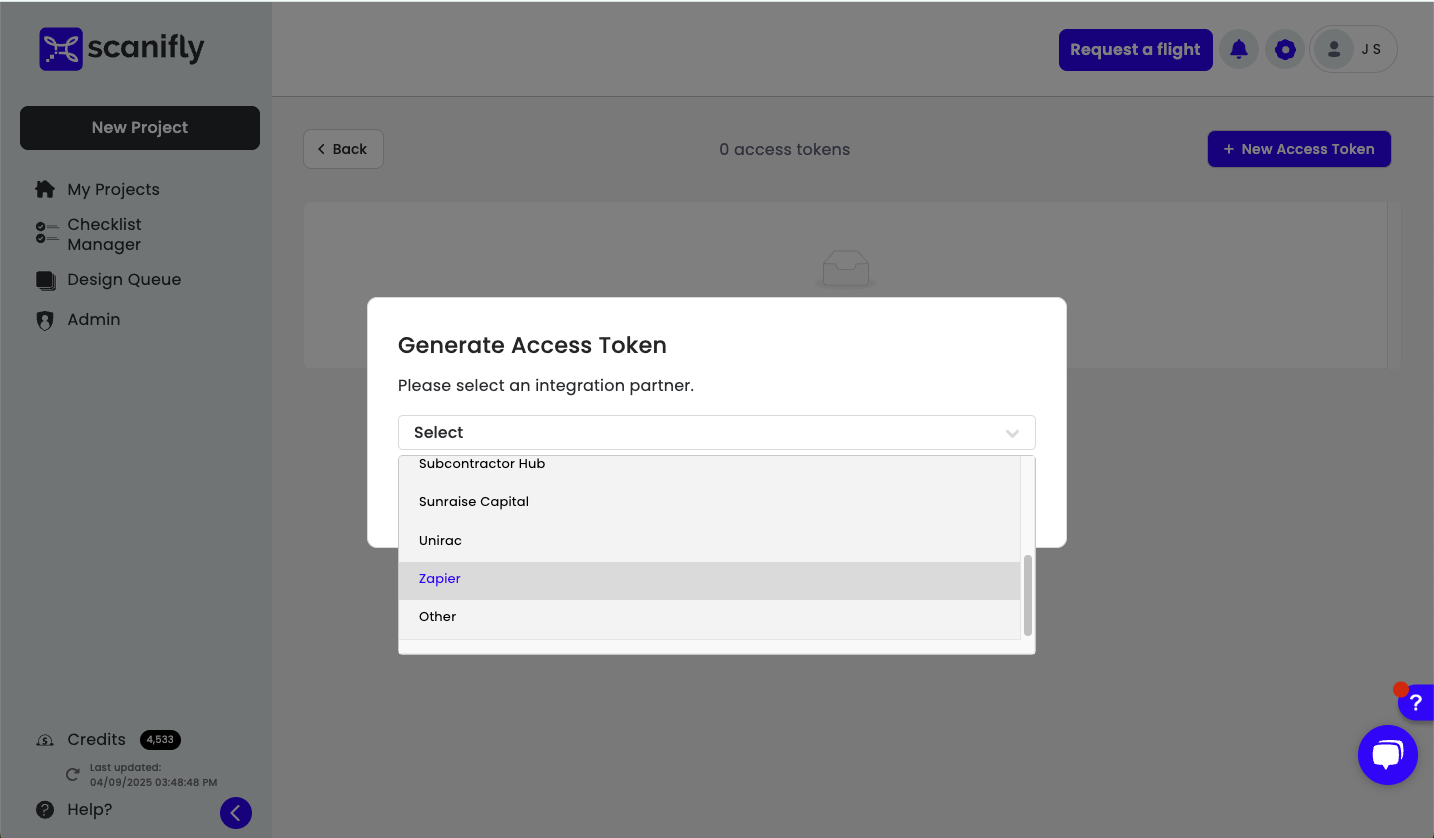Open the Help? link in the sidebar
This screenshot has height=838, width=1434.
(90, 809)
